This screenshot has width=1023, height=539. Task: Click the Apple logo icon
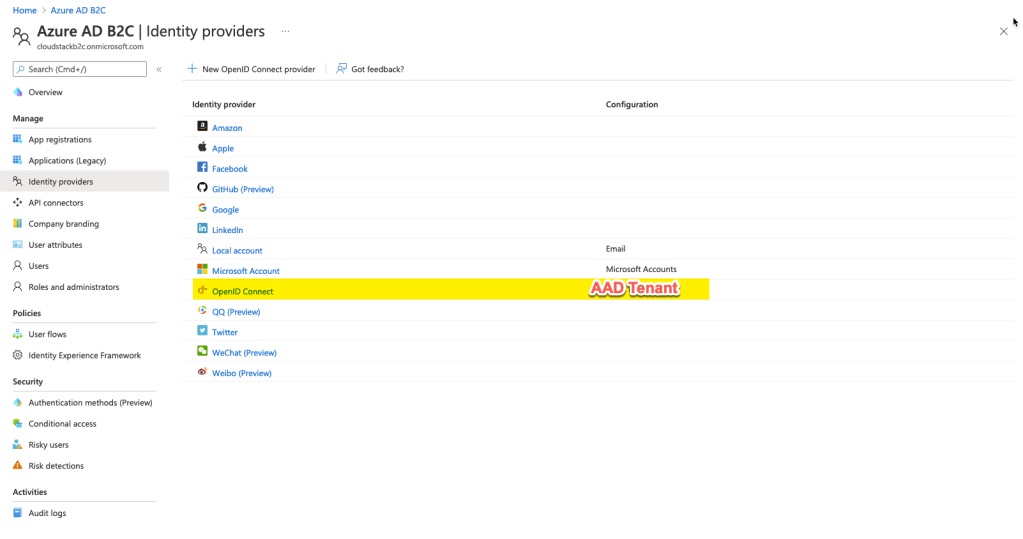tap(202, 147)
